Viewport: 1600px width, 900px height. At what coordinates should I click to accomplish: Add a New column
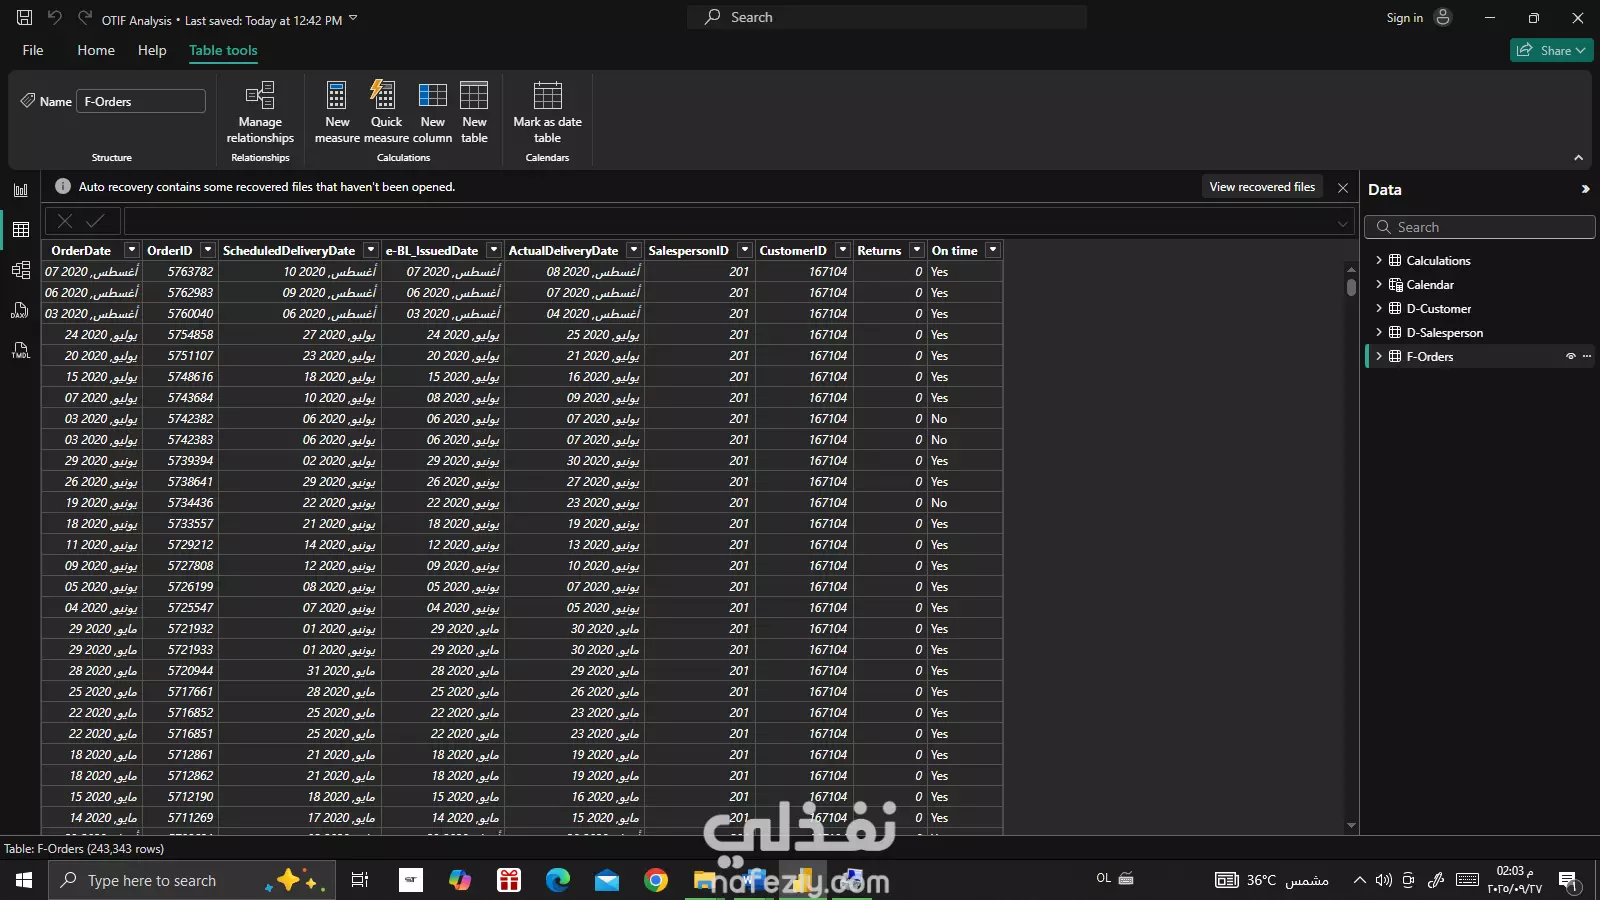pyautogui.click(x=432, y=112)
